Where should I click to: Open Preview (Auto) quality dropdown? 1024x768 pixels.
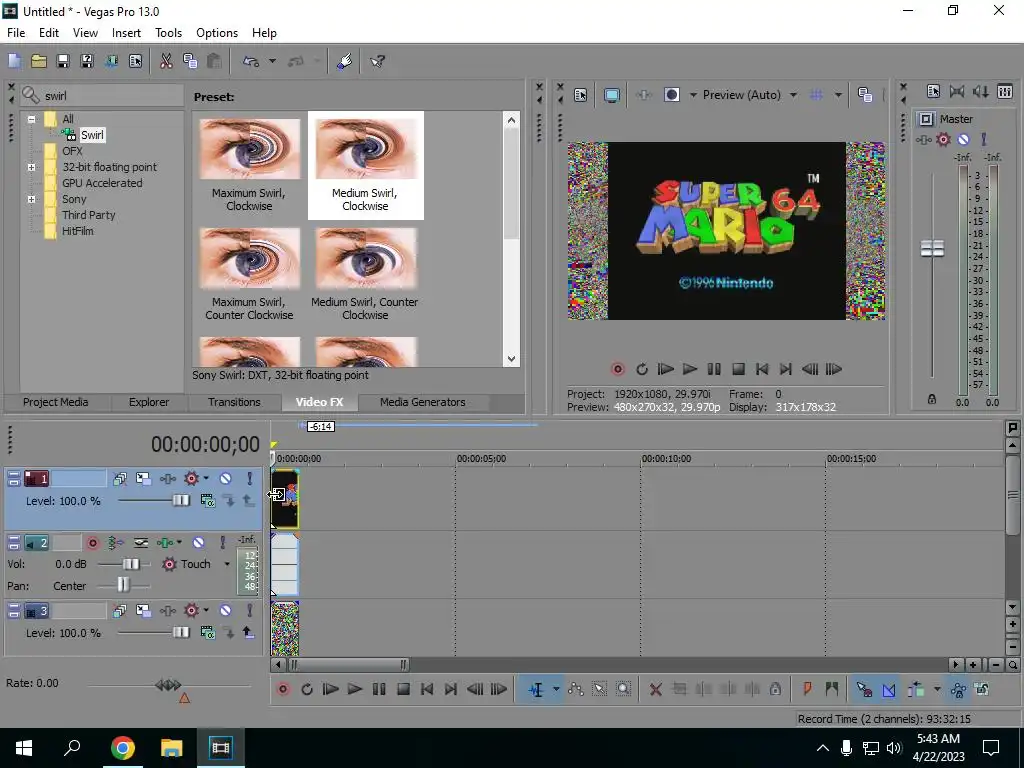[793, 95]
